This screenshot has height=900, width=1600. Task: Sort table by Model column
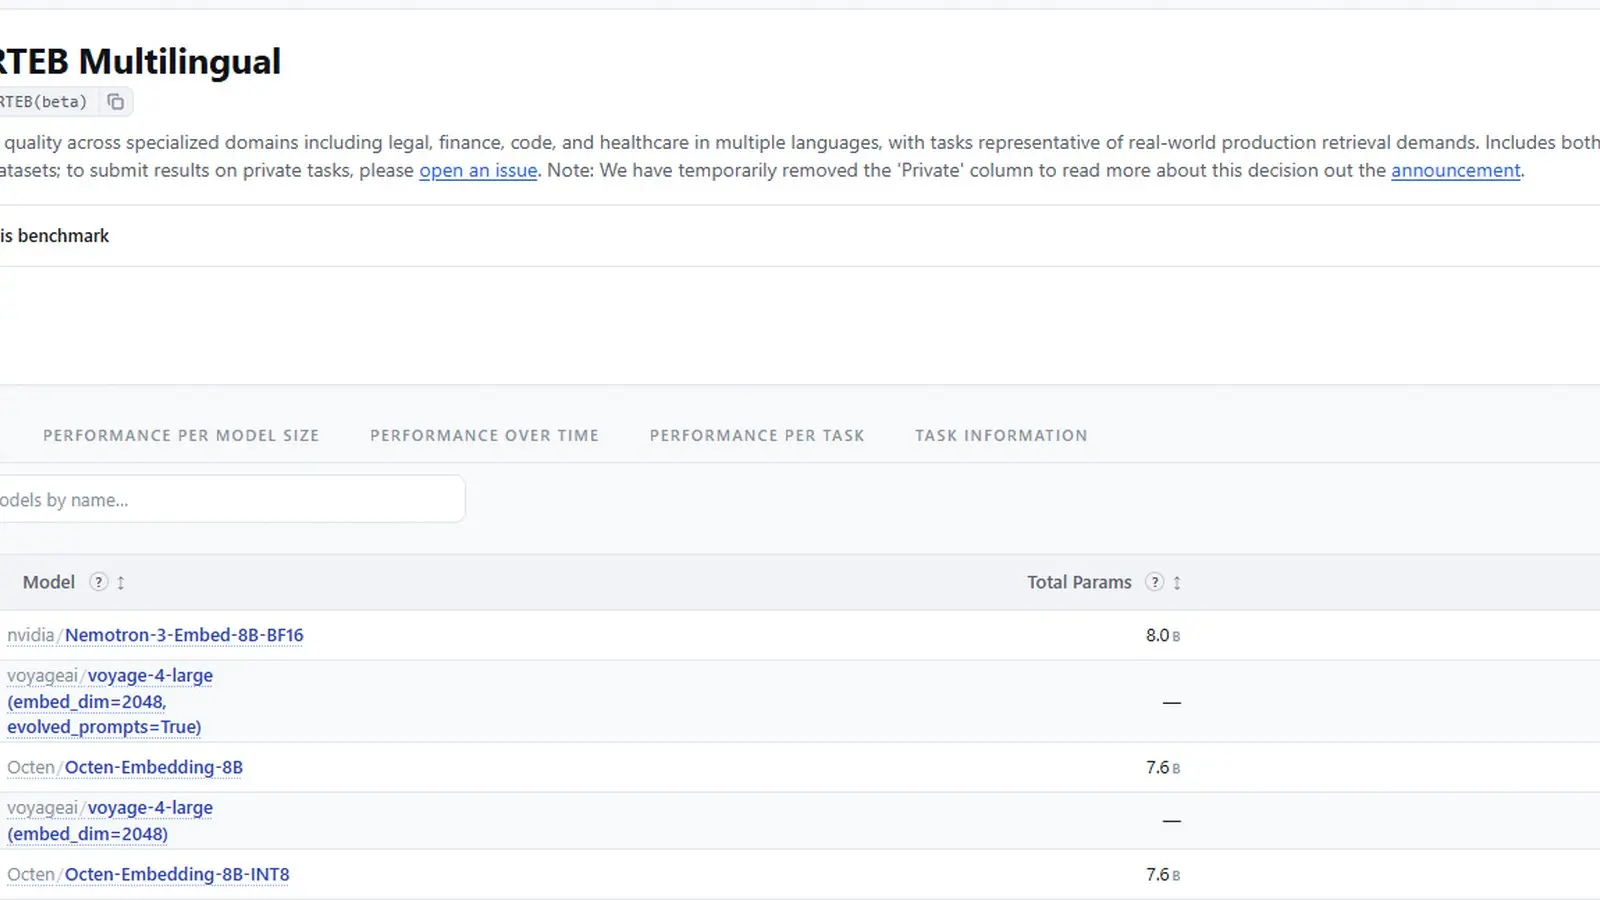point(121,583)
